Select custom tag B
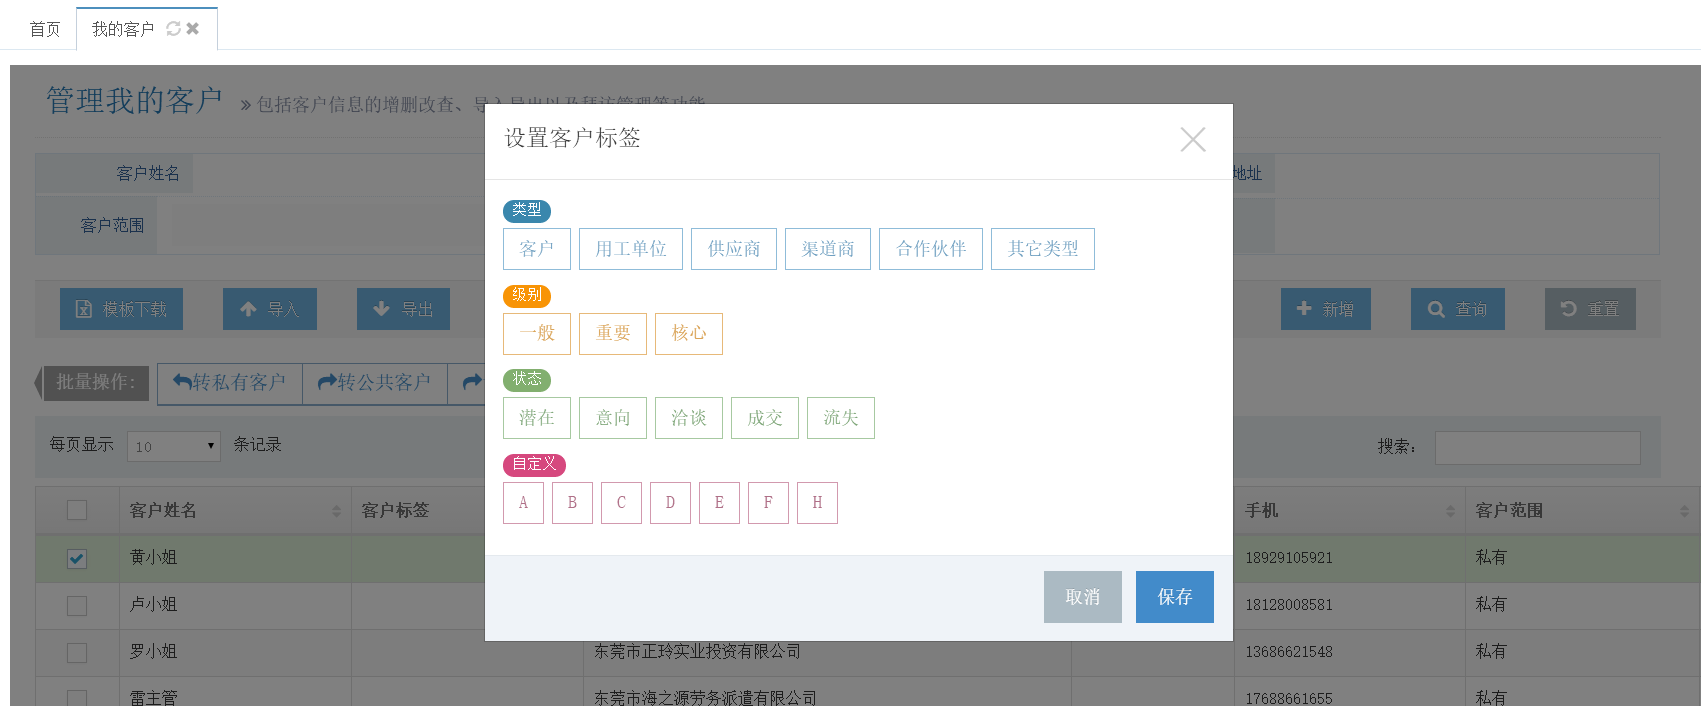Viewport: 1701px width, 706px height. [x=572, y=503]
